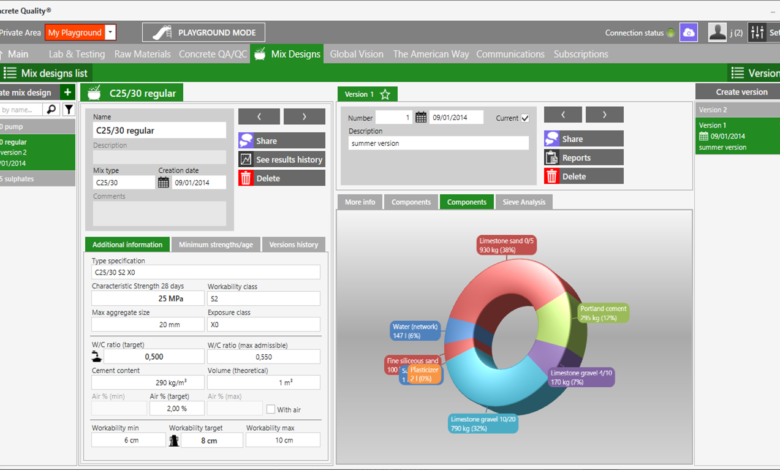
Task: Open the Subscriptions menu
Action: (581, 54)
